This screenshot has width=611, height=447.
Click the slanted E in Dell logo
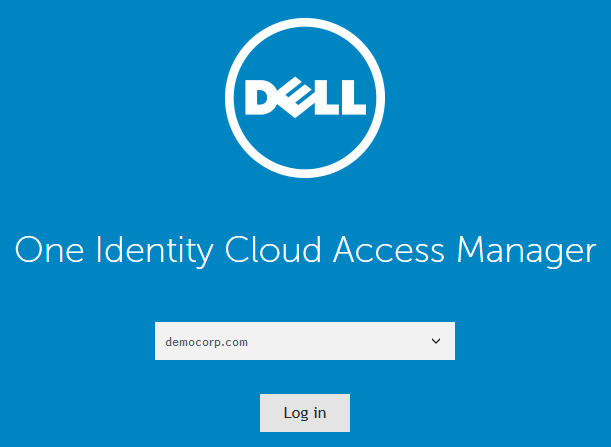(292, 99)
